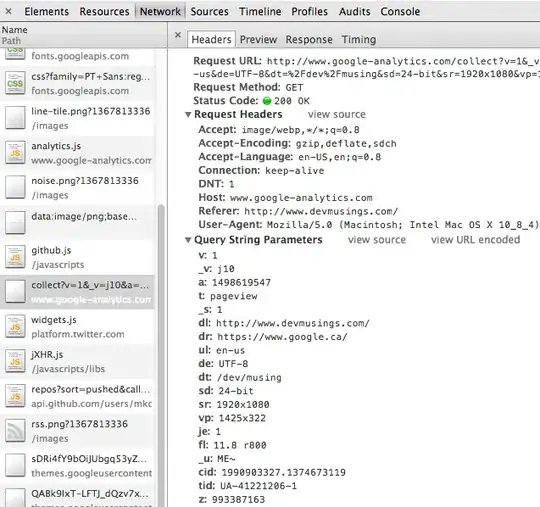Collapse the Query String Parameters section
540x507 pixels.
coord(188,240)
